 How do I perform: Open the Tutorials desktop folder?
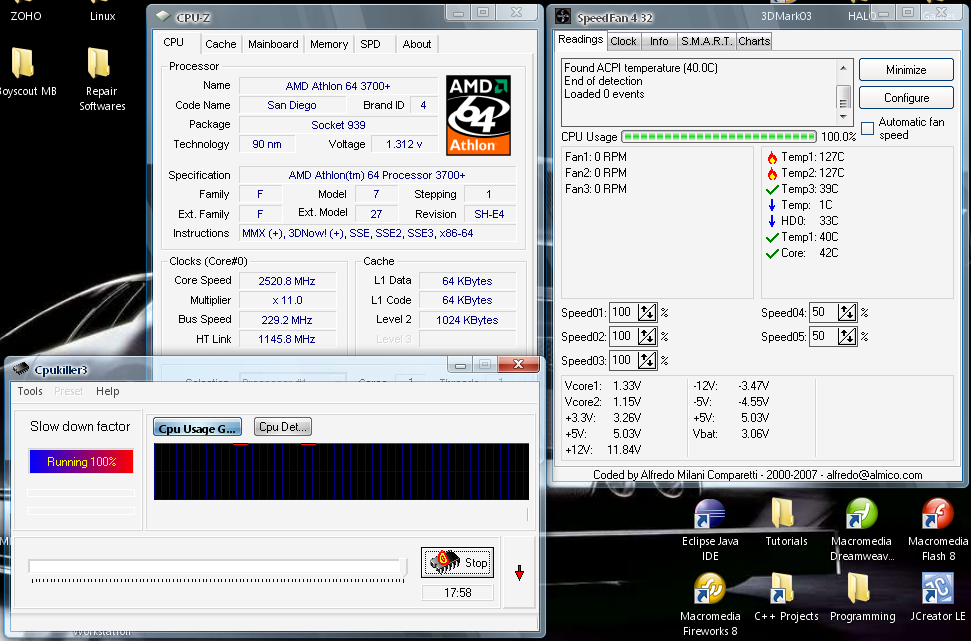pos(786,523)
